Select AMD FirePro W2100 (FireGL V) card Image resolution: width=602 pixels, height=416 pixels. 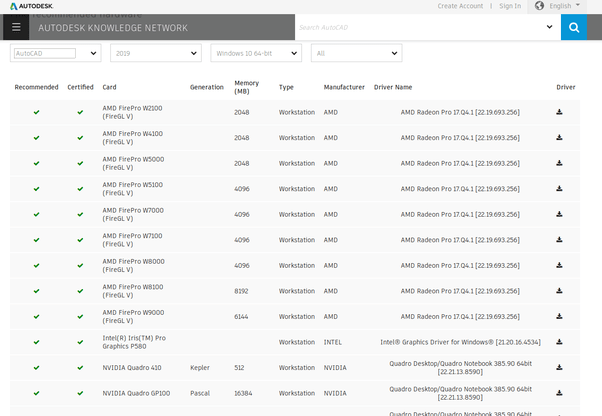pos(132,112)
